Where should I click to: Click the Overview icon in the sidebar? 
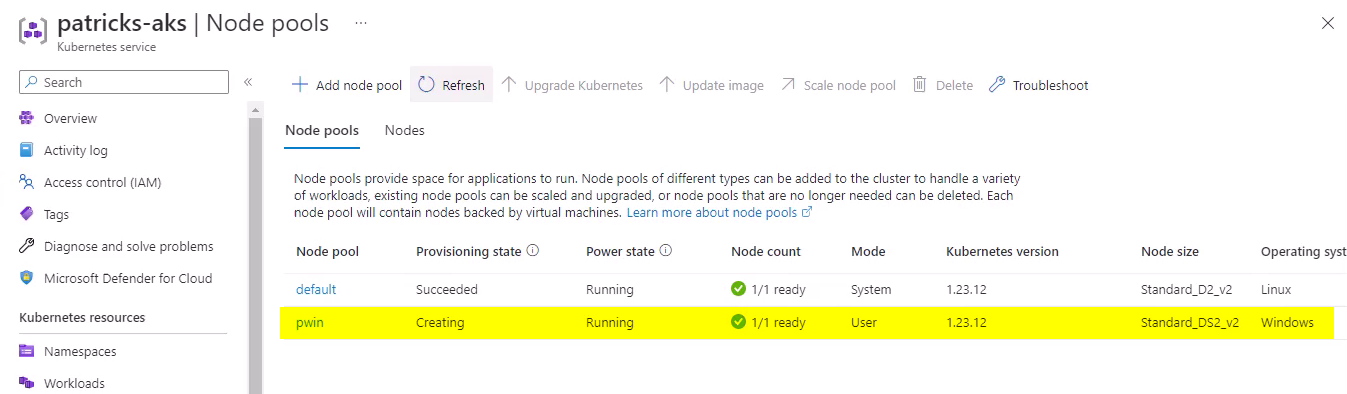click(x=27, y=118)
